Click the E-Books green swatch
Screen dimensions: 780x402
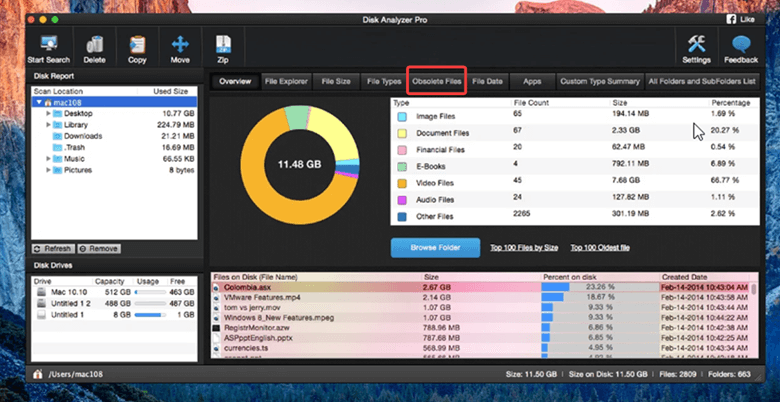tap(402, 167)
